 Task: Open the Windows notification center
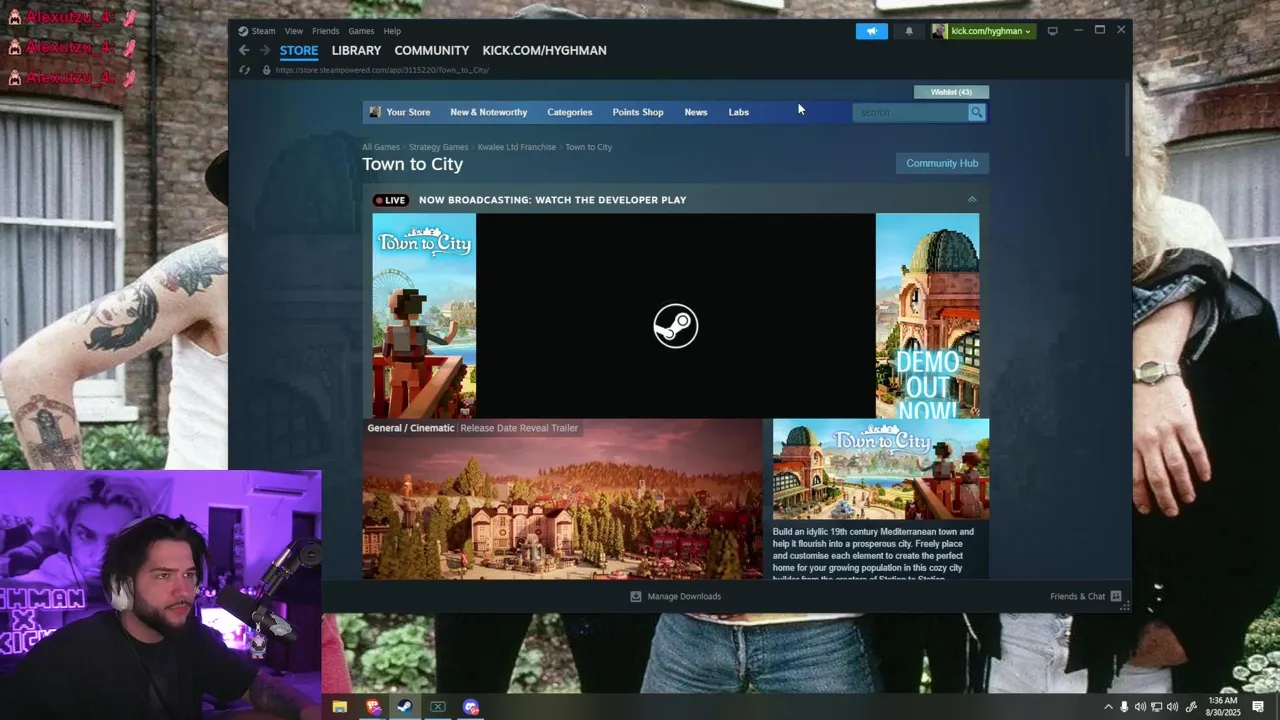click(1258, 707)
